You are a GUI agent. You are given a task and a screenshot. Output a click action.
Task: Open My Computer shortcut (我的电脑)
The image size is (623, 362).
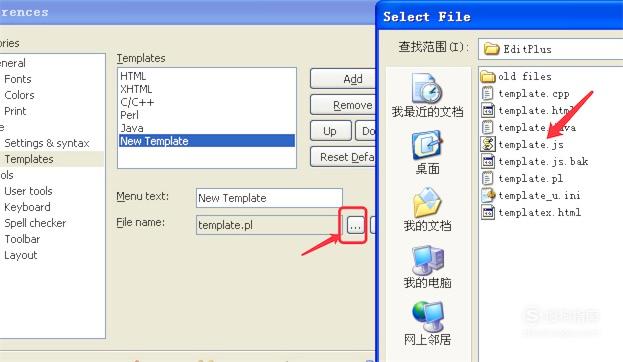427,267
